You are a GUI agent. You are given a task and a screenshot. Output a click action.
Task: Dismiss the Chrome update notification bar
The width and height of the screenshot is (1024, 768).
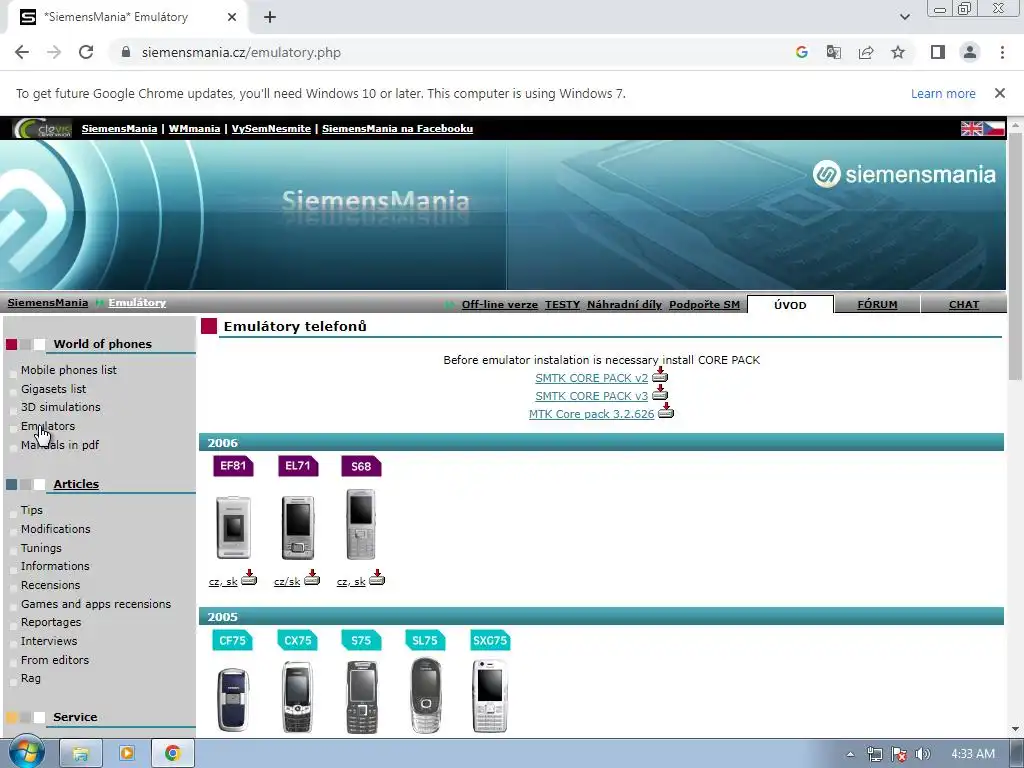coord(1000,93)
